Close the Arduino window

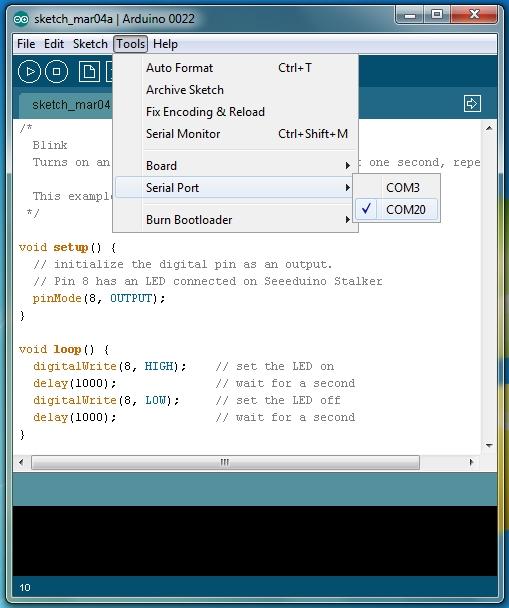pyautogui.click(x=474, y=15)
